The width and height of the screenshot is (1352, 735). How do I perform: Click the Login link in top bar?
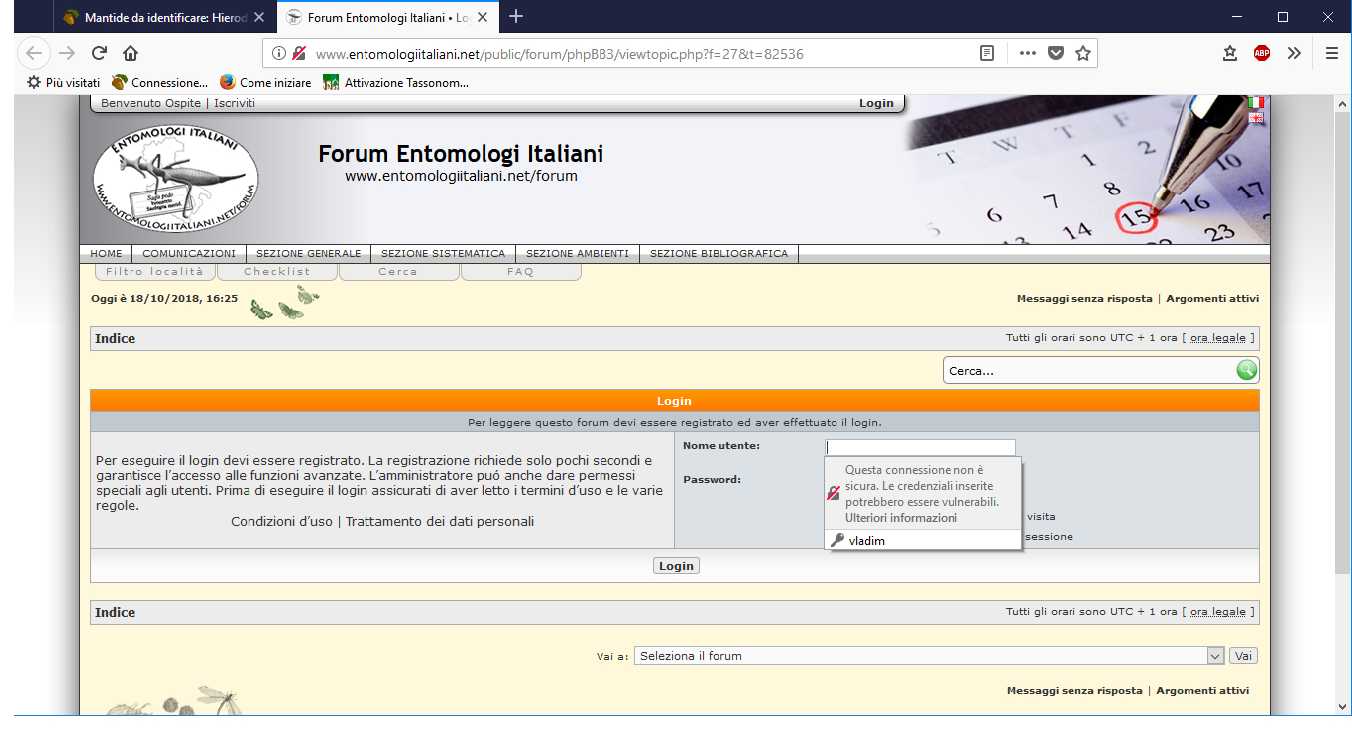876,103
